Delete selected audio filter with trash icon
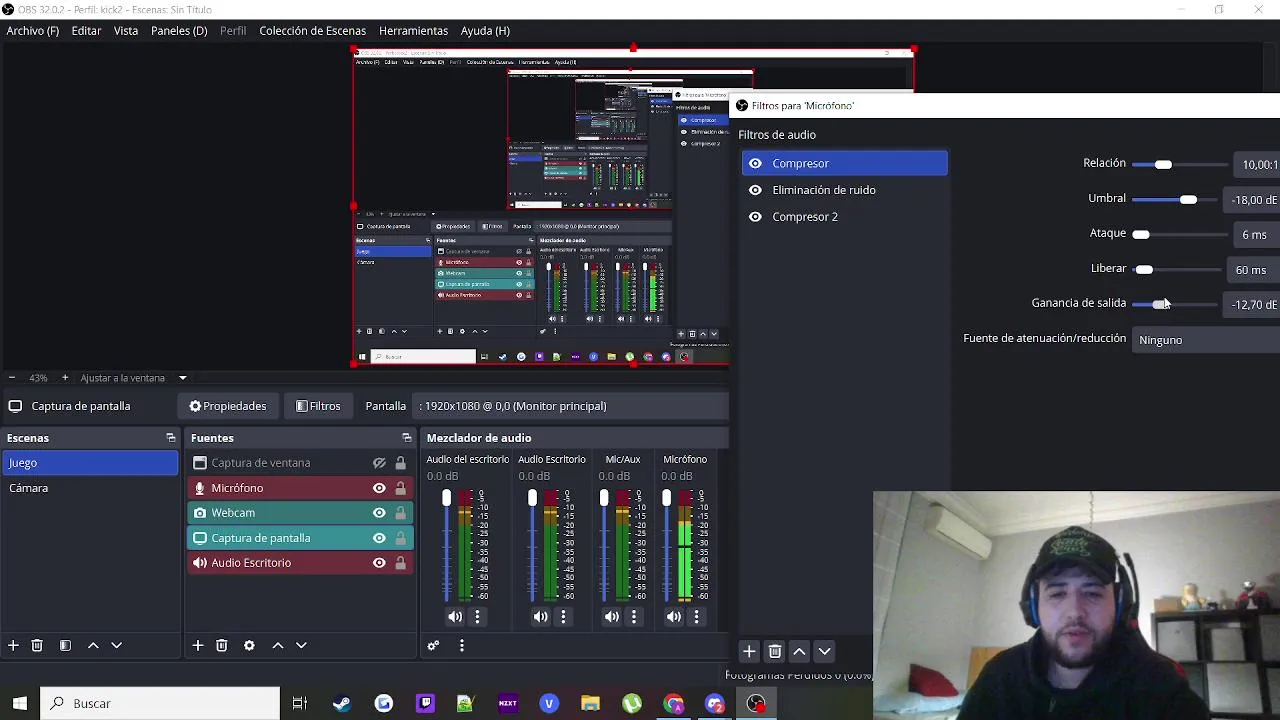This screenshot has width=1280, height=720. tap(775, 651)
